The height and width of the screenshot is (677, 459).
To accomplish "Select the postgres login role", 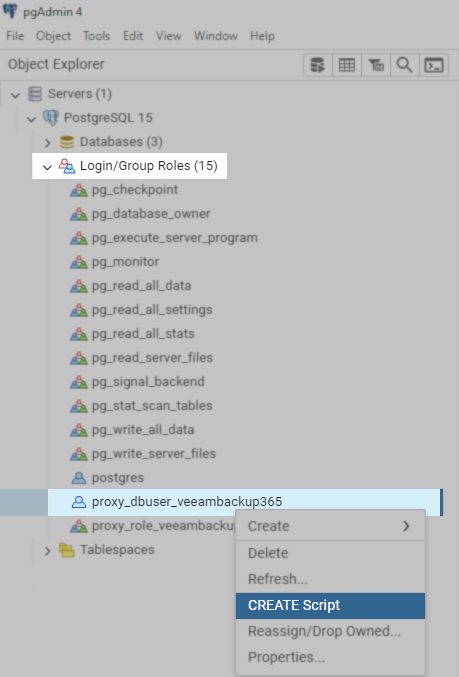I will point(117,478).
